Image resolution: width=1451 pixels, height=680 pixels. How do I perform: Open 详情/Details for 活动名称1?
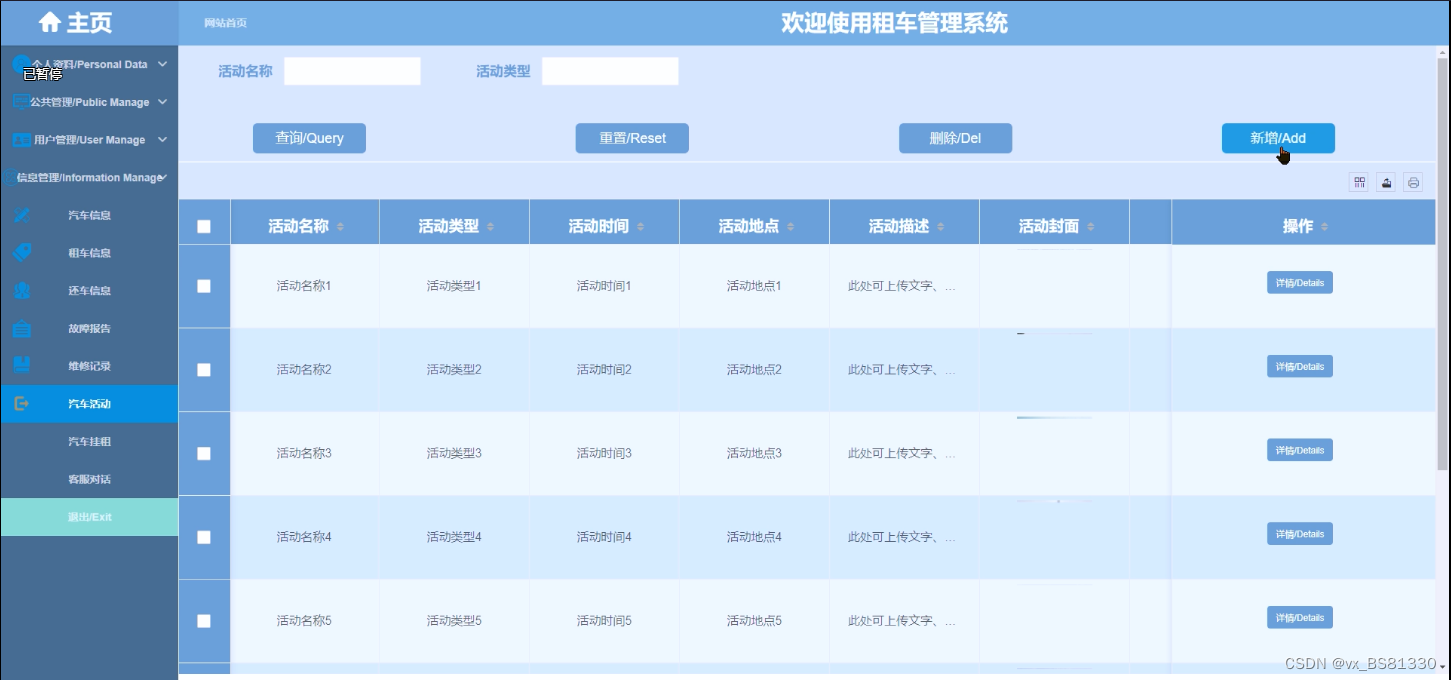point(1299,283)
